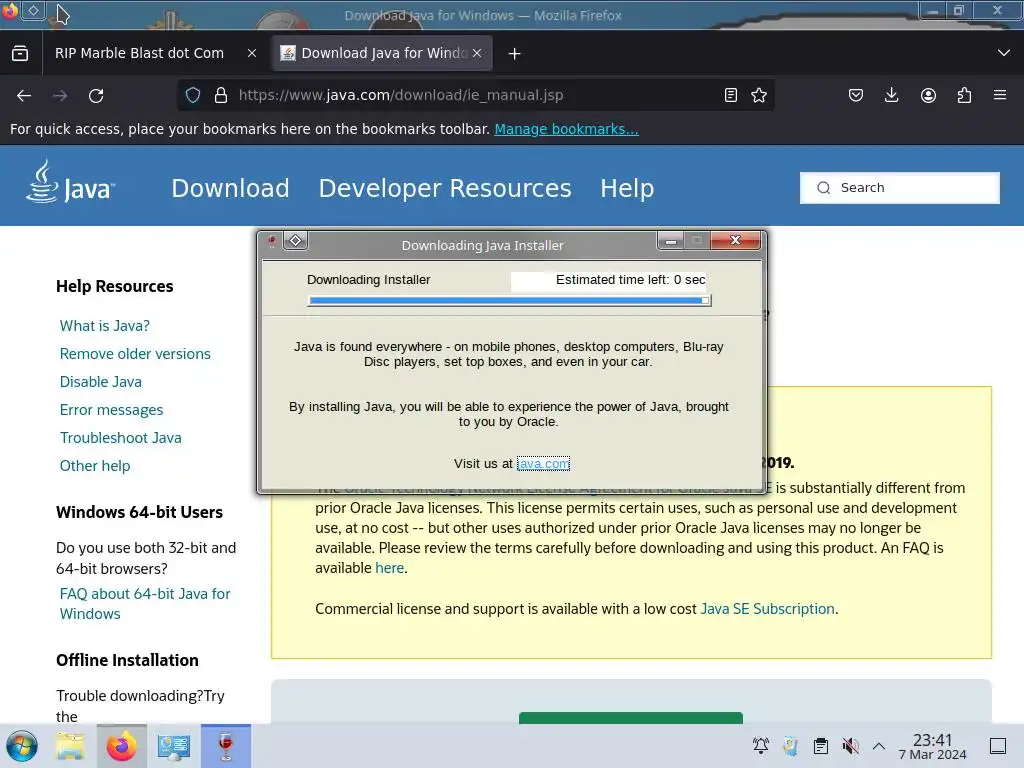Close the Downloading Java Installer dialog
The image size is (1024, 768).
point(735,240)
